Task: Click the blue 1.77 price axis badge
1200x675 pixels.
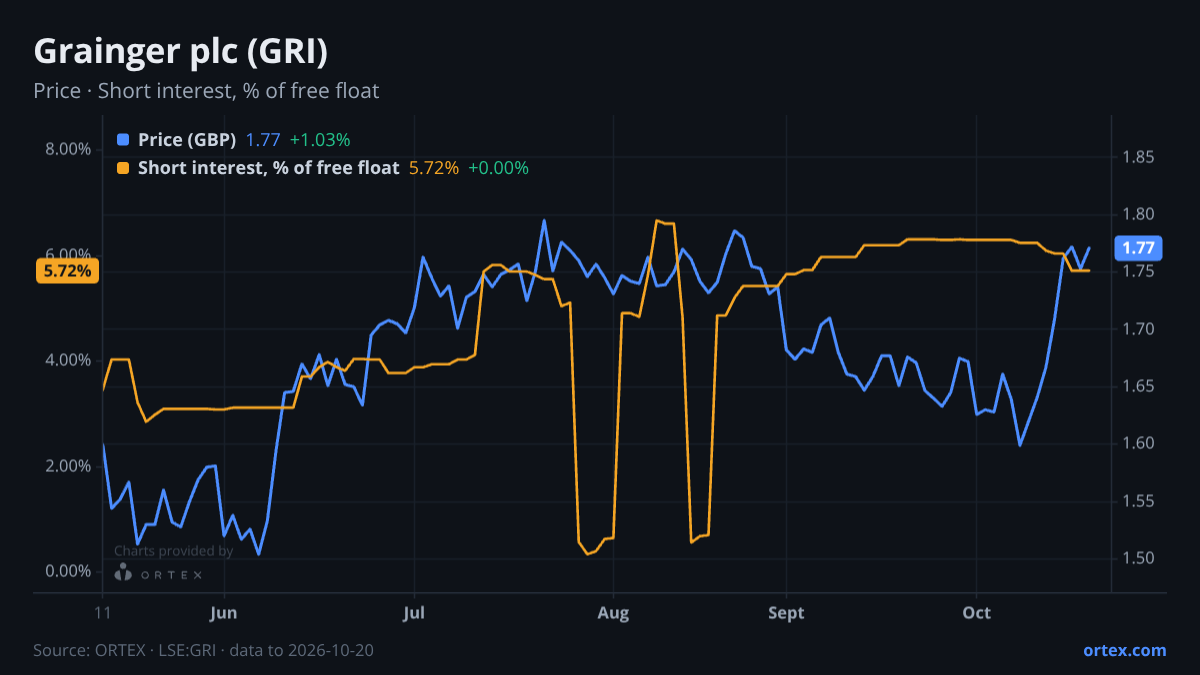Action: coord(1139,248)
